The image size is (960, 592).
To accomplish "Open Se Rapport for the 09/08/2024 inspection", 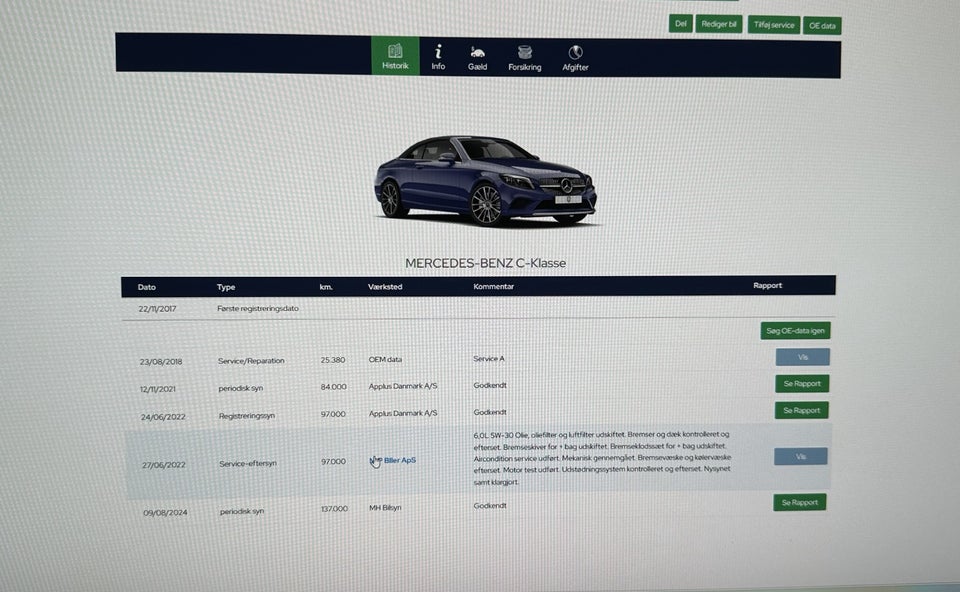I will (799, 502).
